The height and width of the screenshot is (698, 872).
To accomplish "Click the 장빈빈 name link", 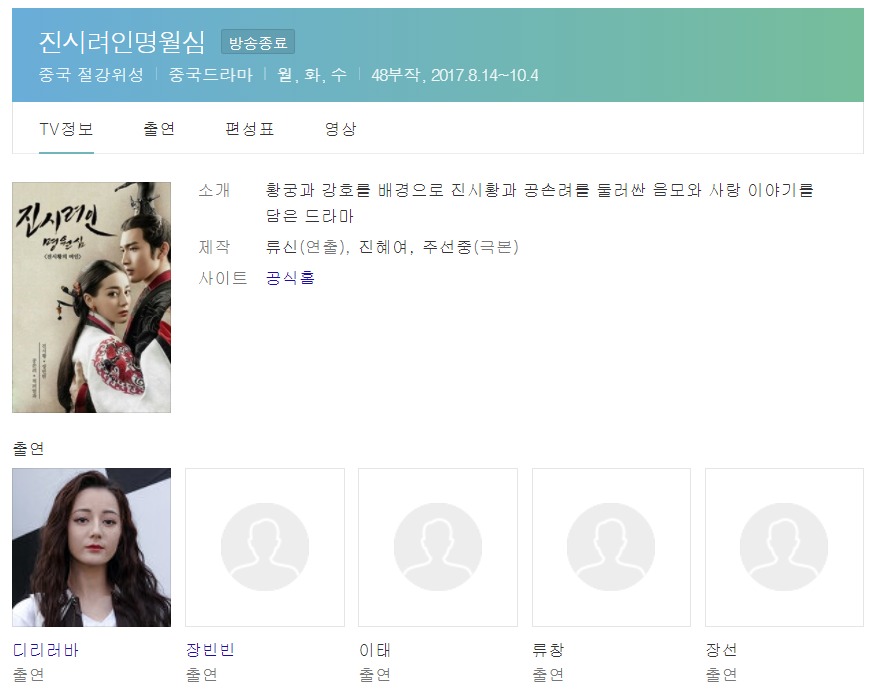I will pyautogui.click(x=210, y=650).
